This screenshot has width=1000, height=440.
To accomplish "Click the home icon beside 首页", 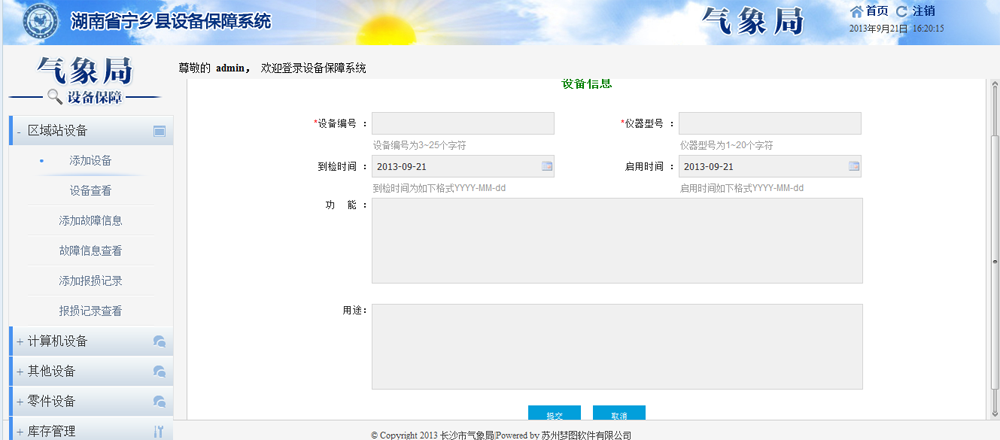I will (856, 11).
